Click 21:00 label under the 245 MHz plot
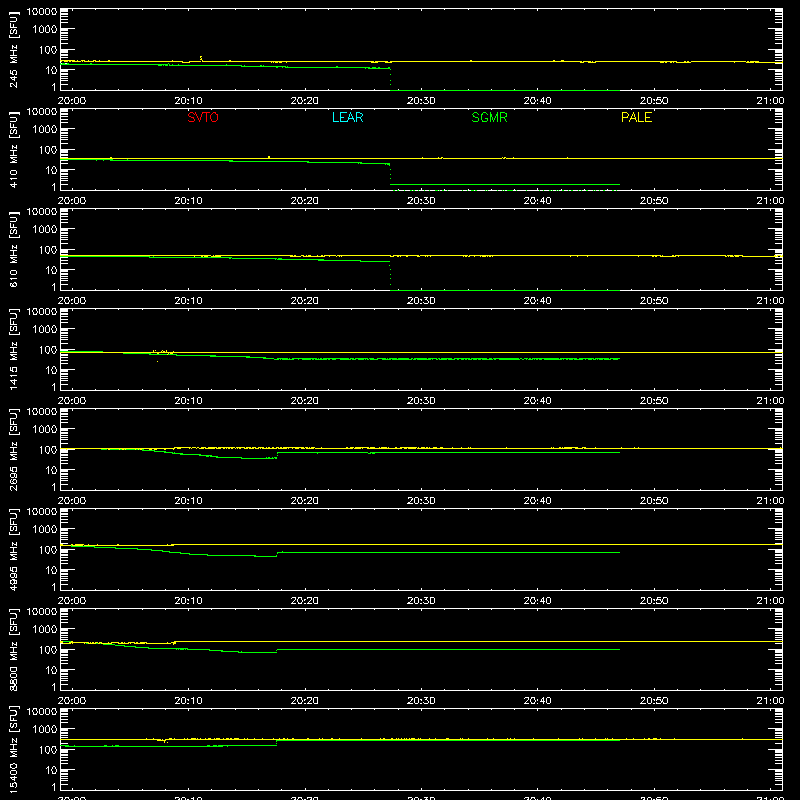 coord(770,101)
